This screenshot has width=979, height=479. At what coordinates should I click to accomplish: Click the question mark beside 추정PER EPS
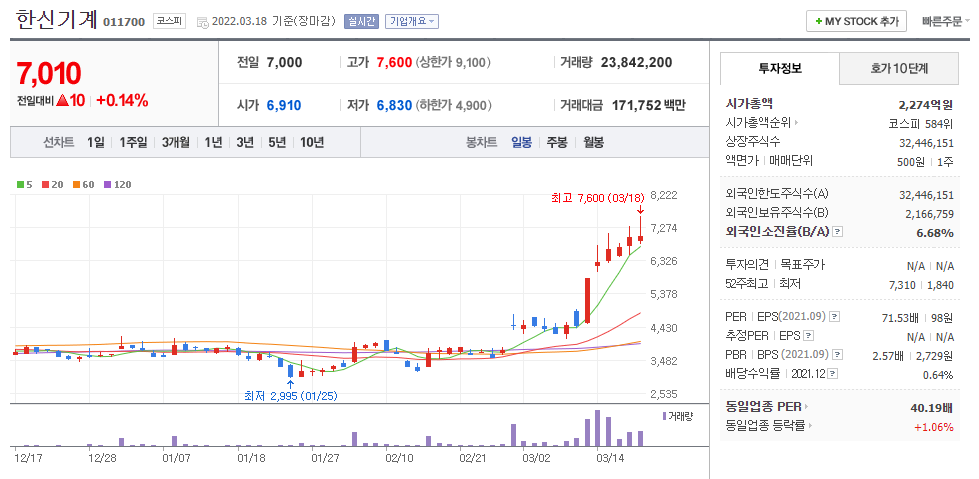pyautogui.click(x=809, y=336)
